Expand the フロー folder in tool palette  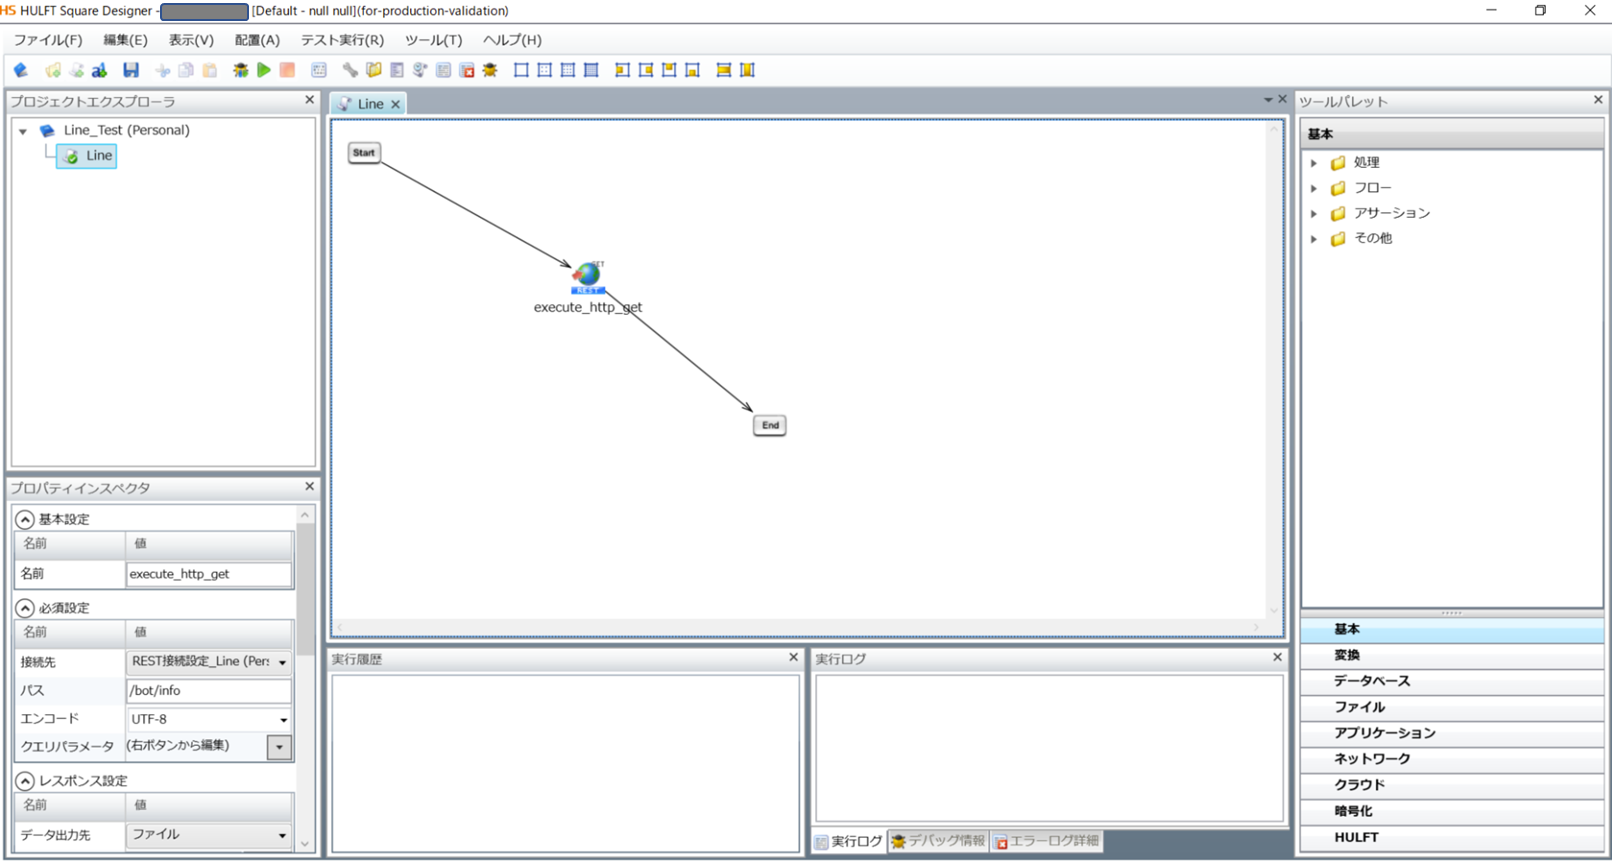tap(1314, 188)
